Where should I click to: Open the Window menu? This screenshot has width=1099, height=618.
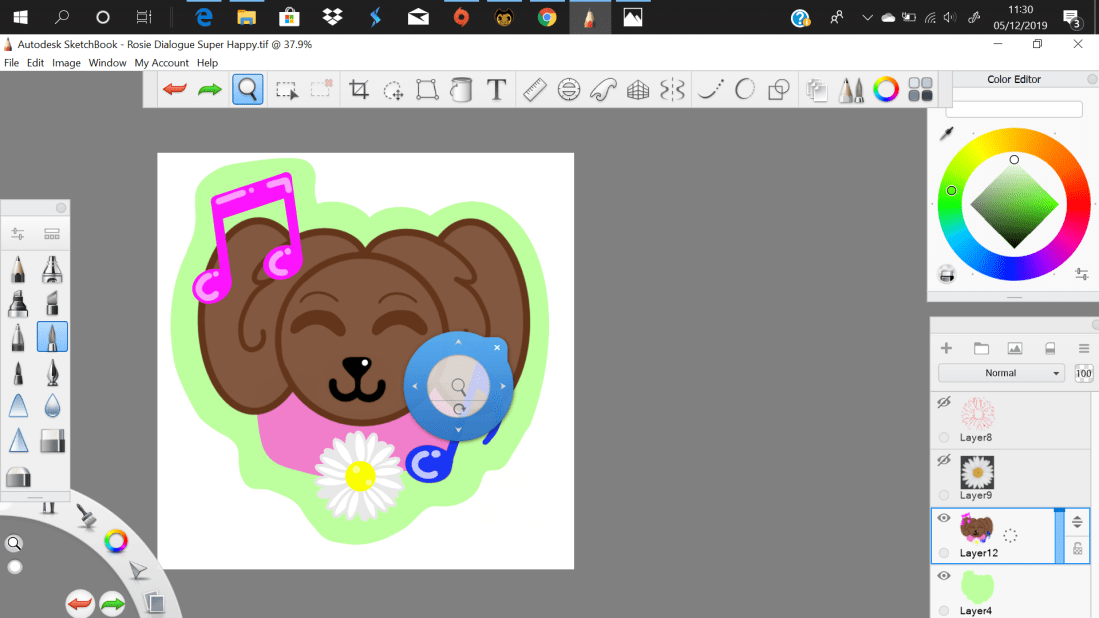[x=107, y=63]
